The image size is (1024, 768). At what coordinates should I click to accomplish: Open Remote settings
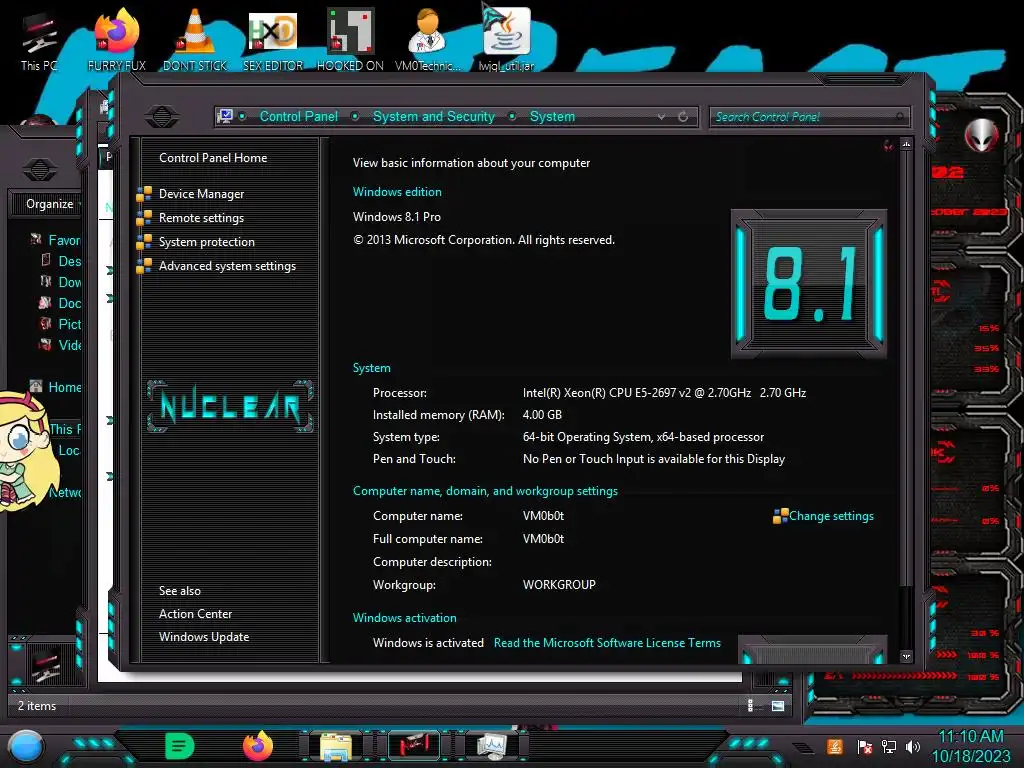tap(201, 218)
